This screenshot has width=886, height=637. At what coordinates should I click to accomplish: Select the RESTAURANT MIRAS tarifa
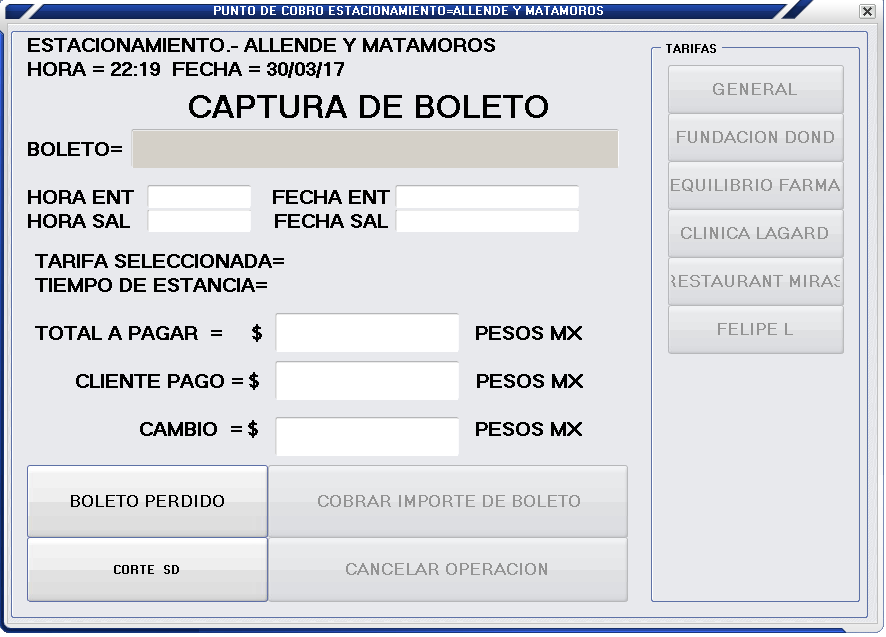pyautogui.click(x=755, y=281)
